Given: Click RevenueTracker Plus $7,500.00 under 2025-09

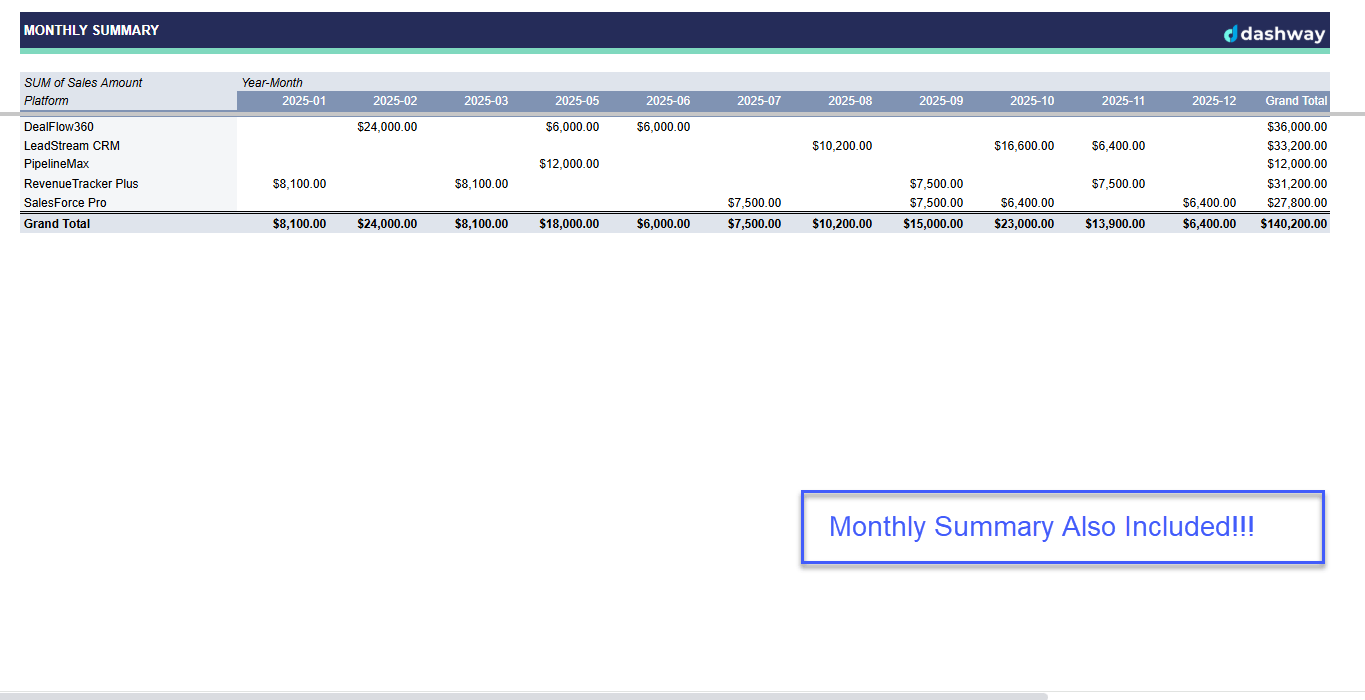Looking at the screenshot, I should coord(936,184).
